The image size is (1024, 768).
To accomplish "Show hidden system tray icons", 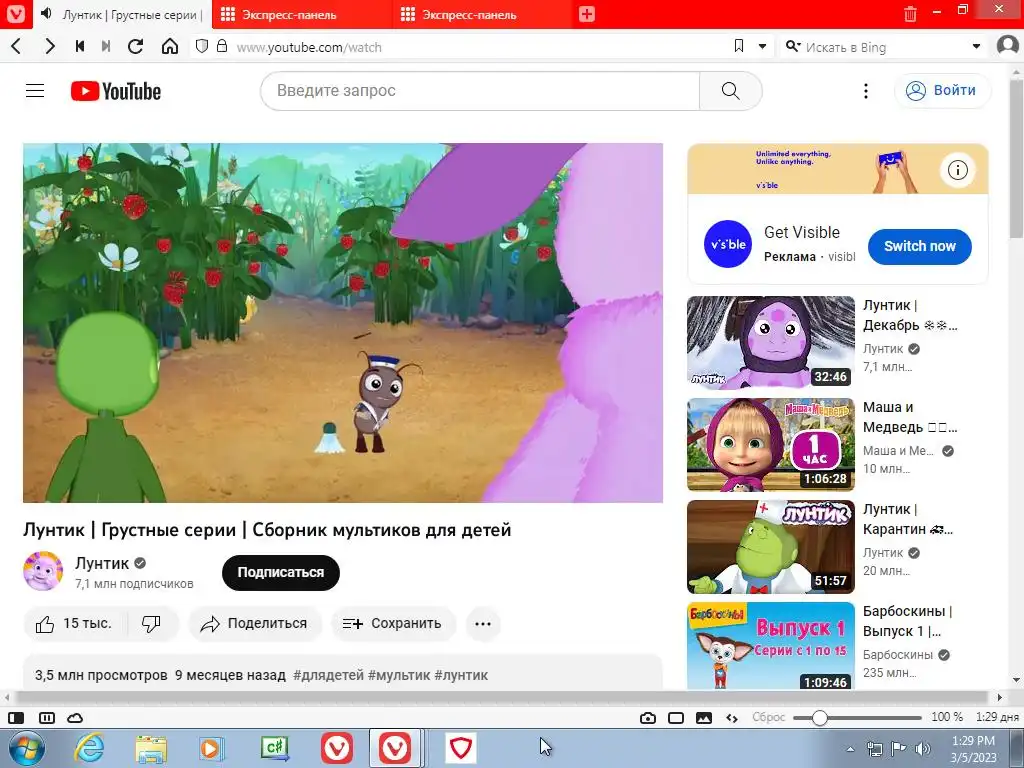I will [850, 749].
